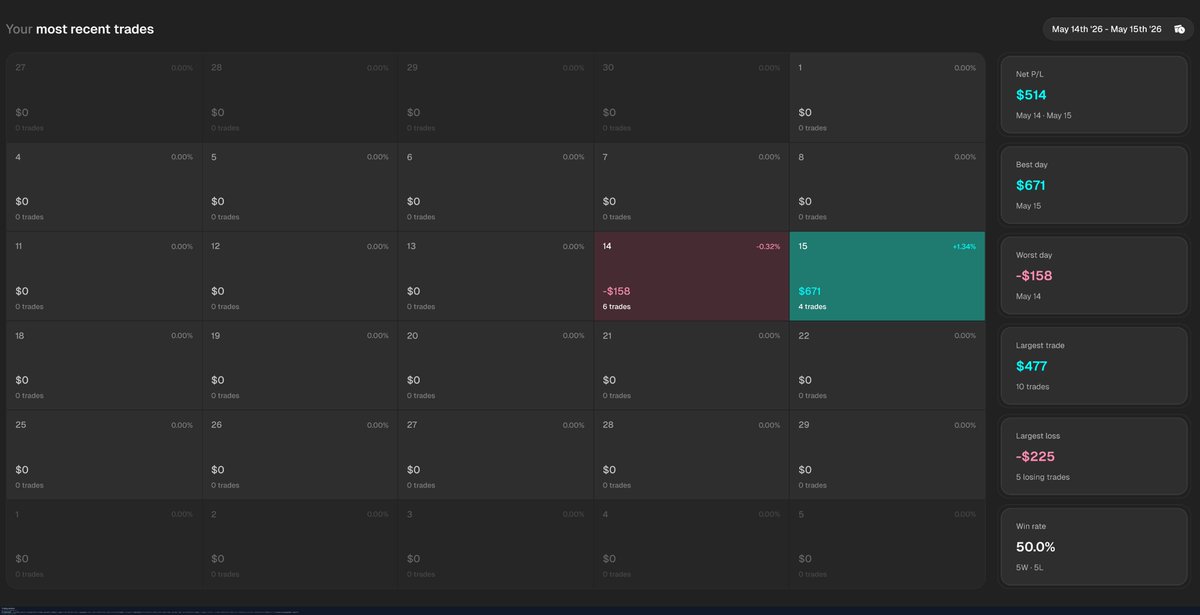Screen dimensions: 1200x615
Task: Click the "5 losing trades" text
Action: point(1043,477)
